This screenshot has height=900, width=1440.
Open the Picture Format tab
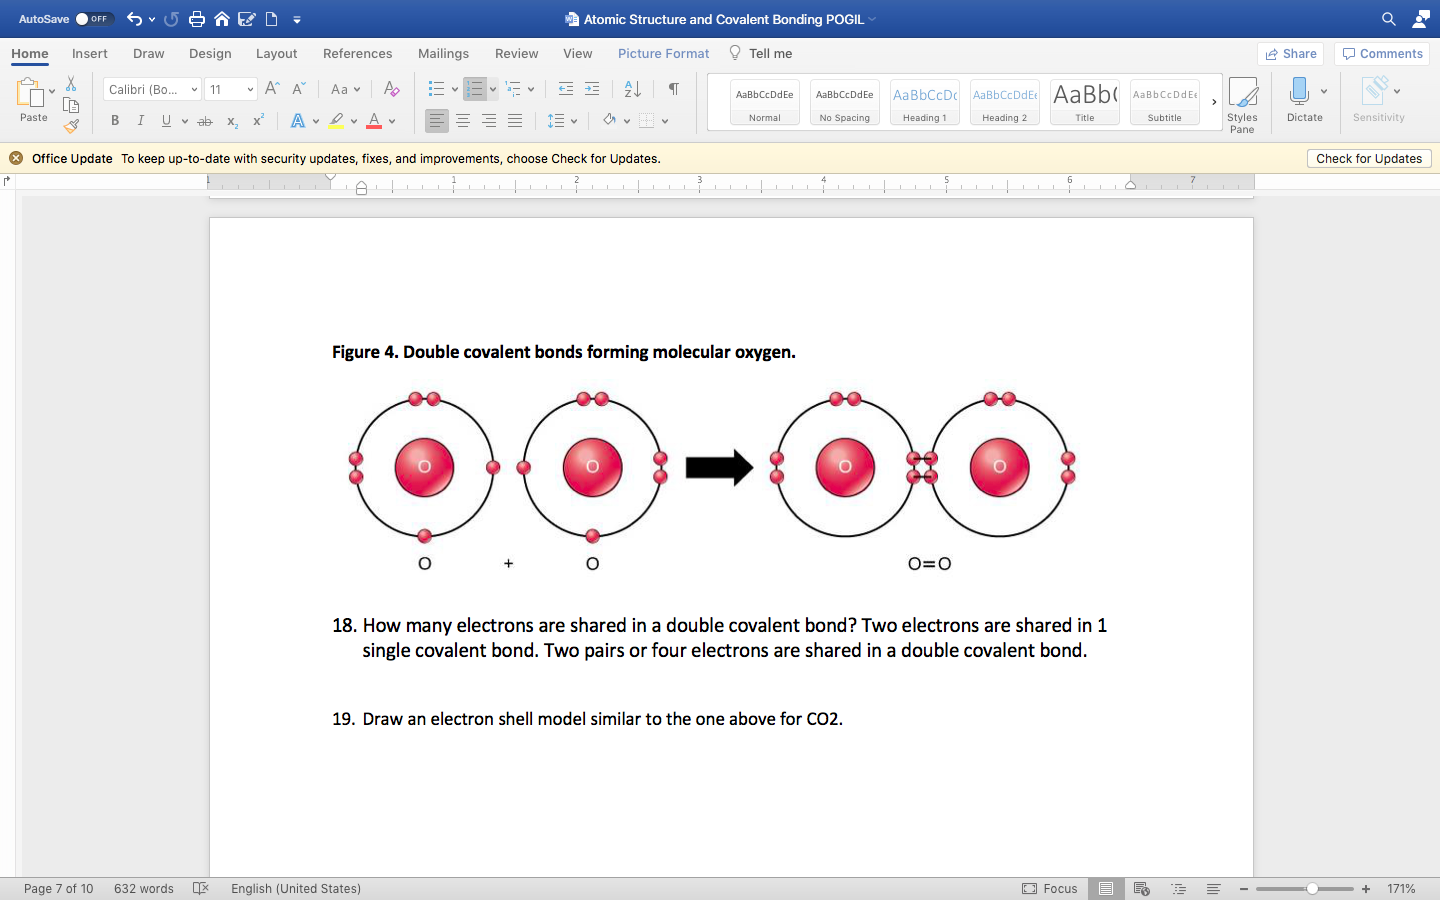click(663, 54)
